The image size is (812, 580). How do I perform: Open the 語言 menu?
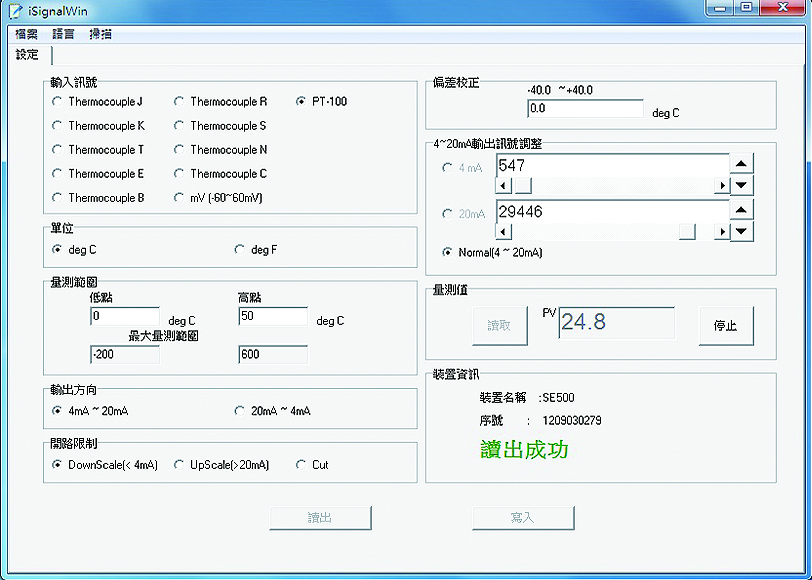coord(63,35)
